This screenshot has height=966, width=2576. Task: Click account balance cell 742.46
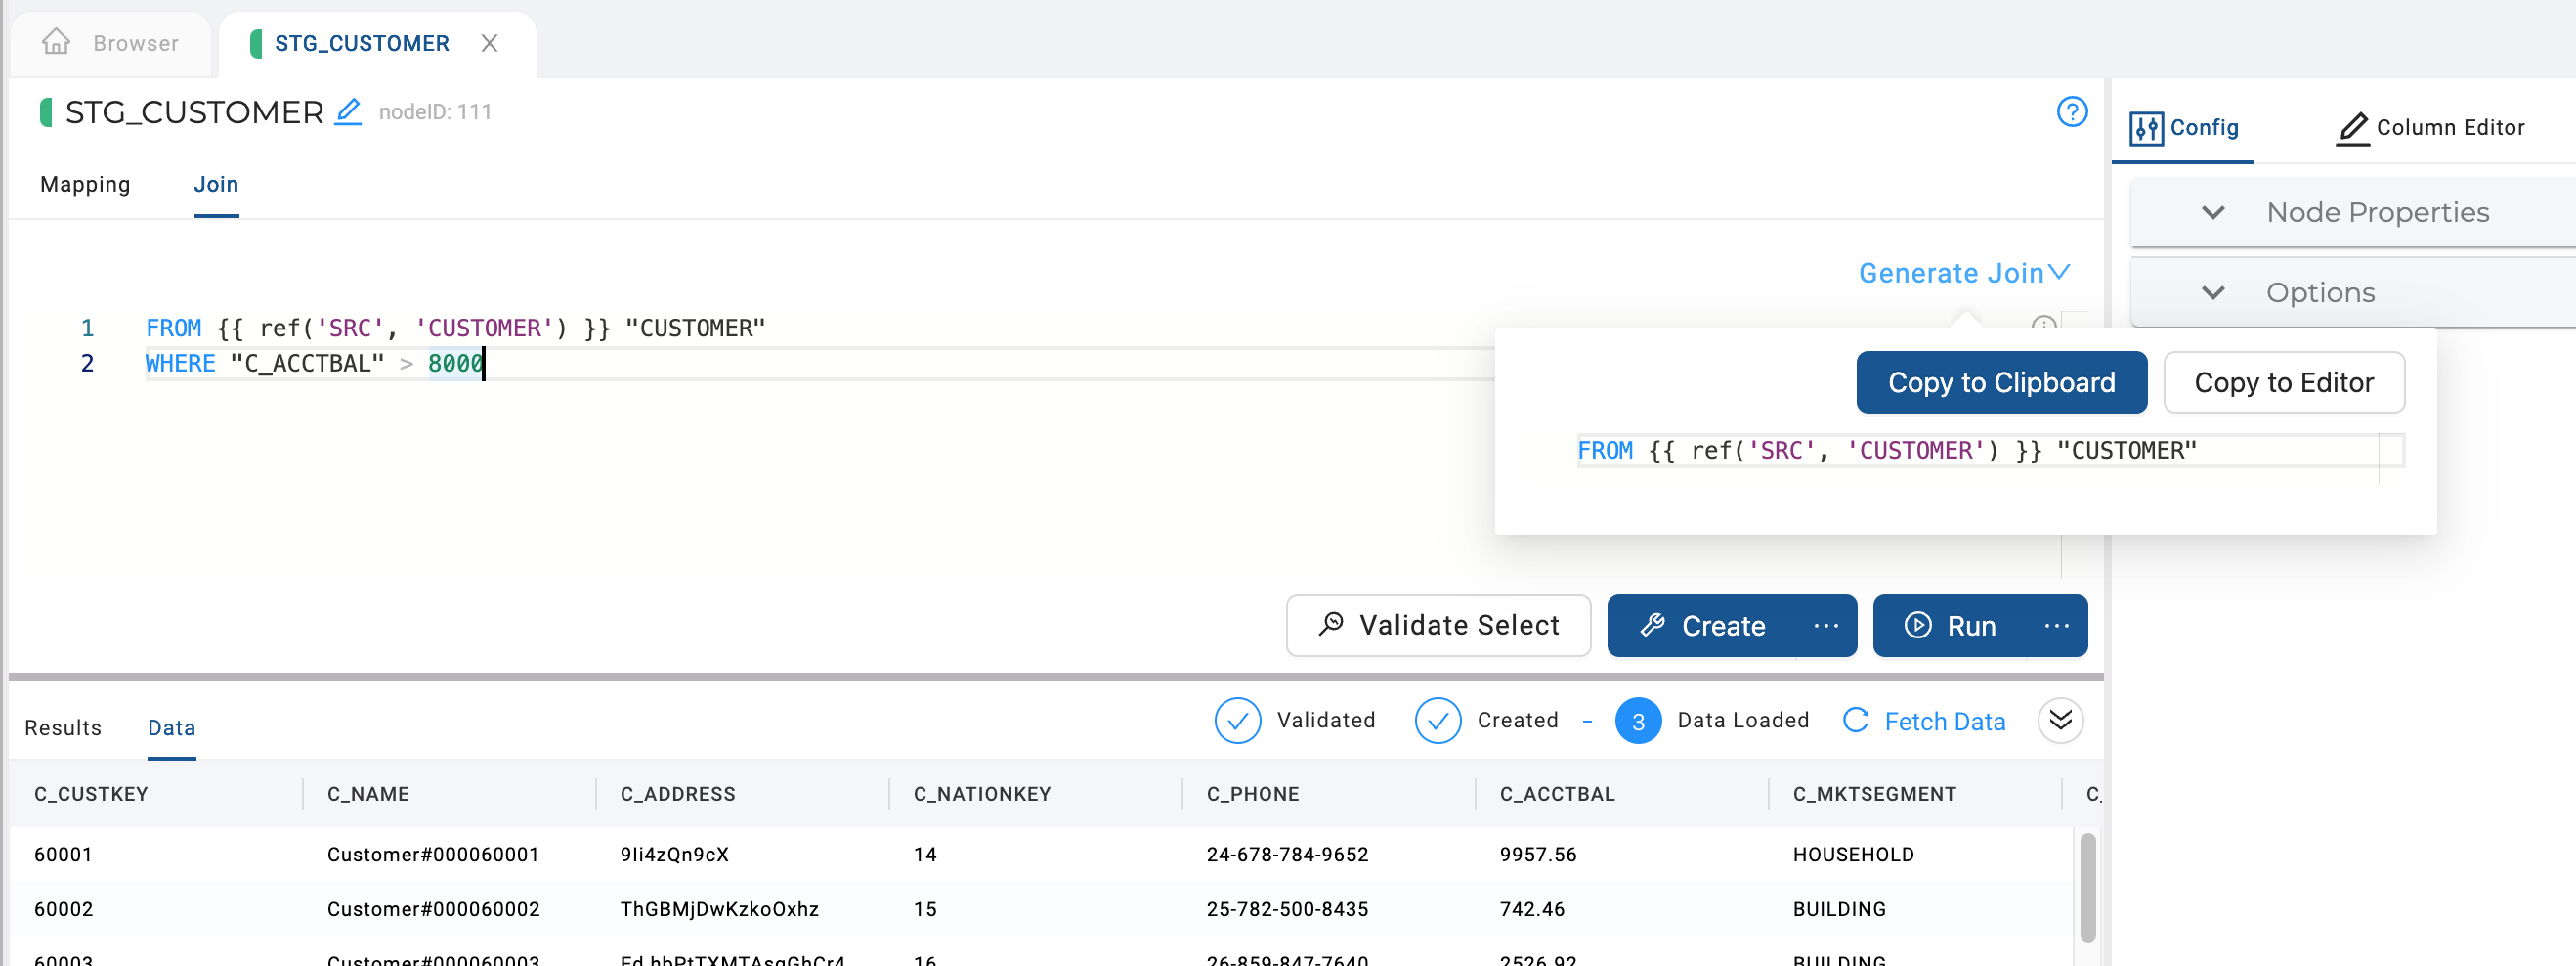(1532, 909)
